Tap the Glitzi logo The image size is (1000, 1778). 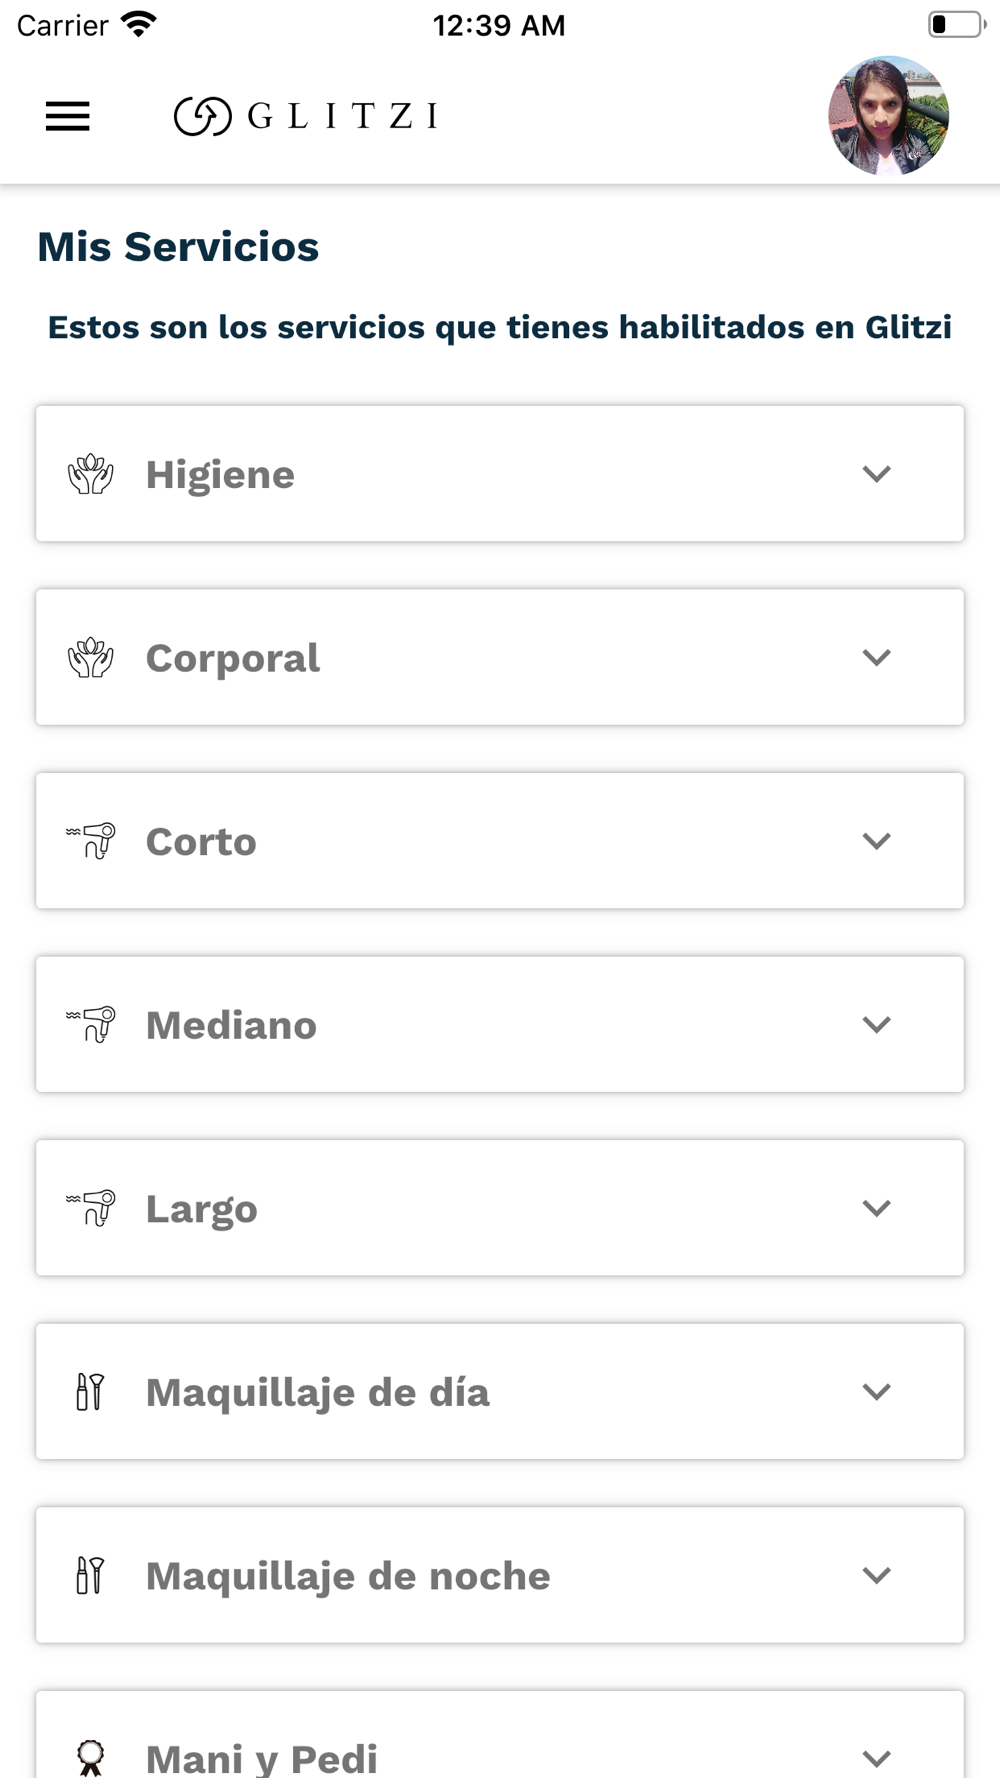[x=306, y=116]
